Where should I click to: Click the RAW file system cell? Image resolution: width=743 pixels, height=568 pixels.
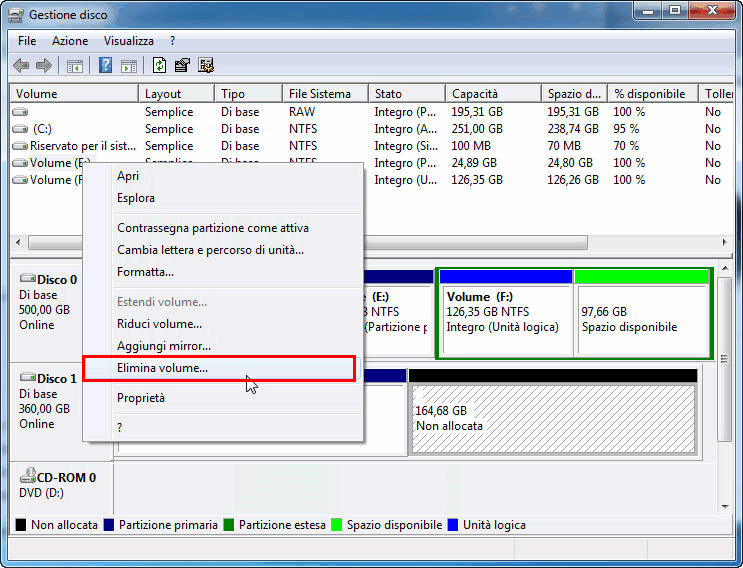click(x=302, y=112)
